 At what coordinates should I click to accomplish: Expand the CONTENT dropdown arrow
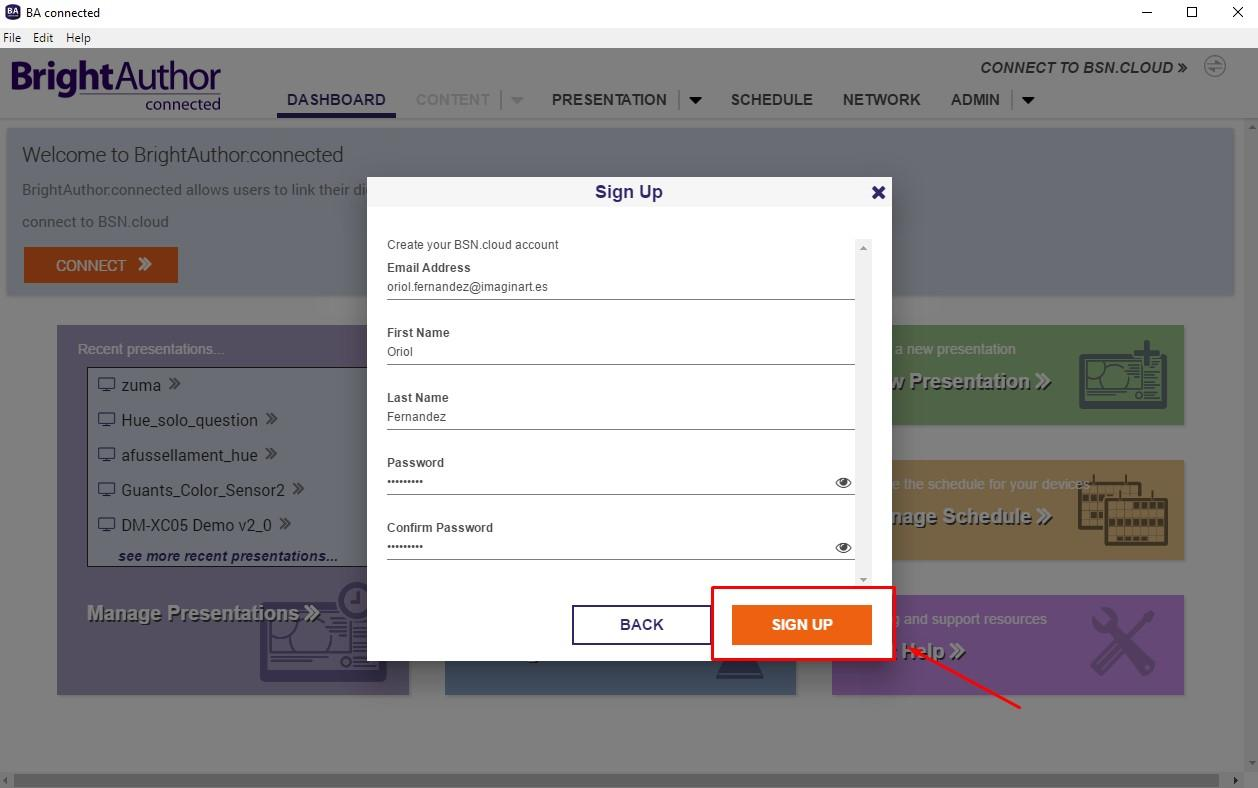(x=517, y=100)
